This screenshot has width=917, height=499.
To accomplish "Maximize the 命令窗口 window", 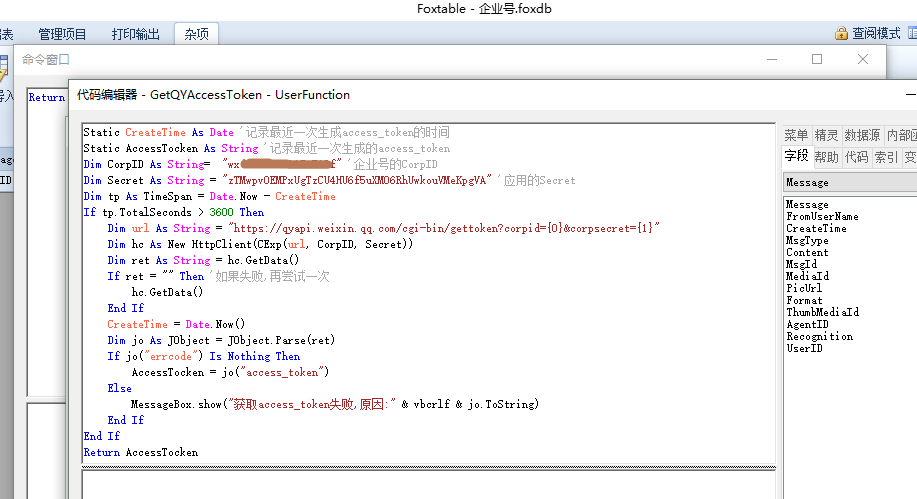I will 816,59.
